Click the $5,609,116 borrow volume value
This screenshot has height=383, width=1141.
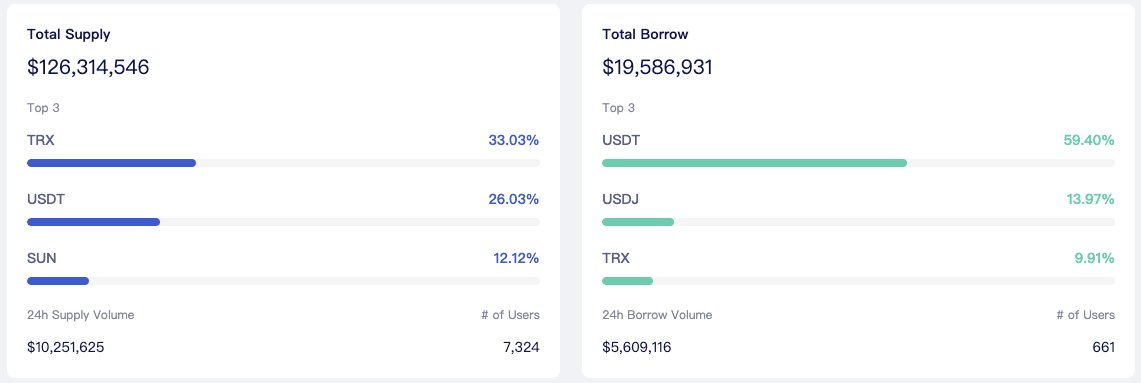[637, 347]
